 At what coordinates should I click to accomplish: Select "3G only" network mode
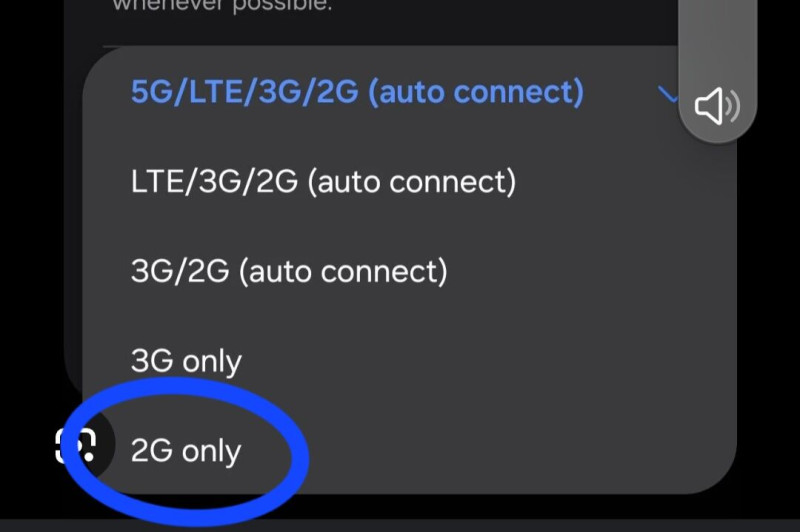tap(186, 360)
